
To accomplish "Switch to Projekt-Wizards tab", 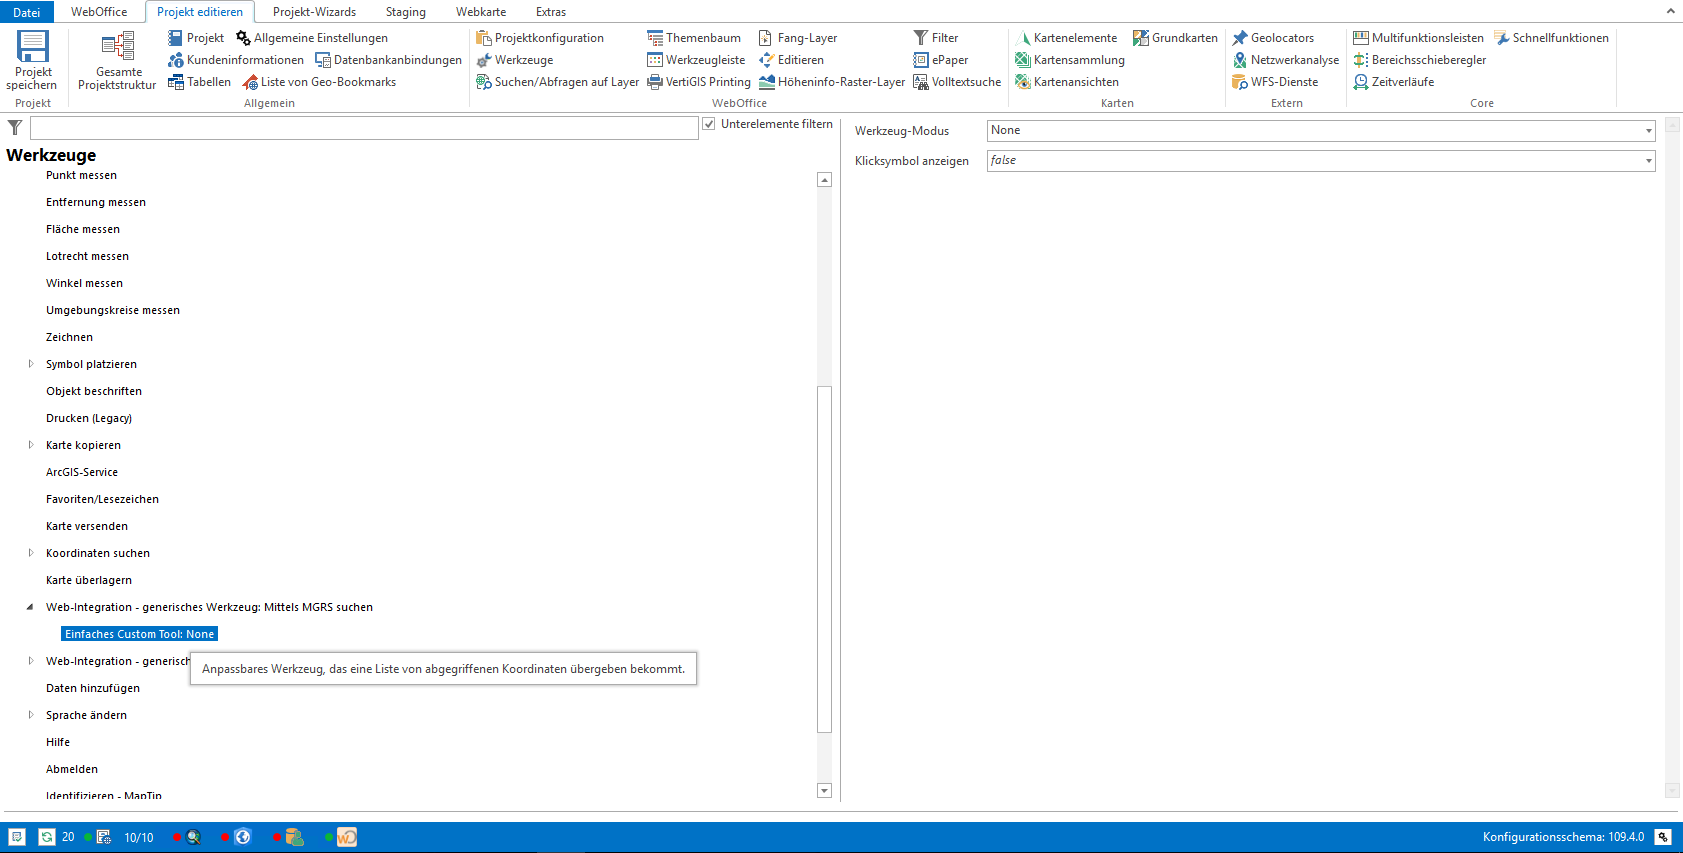I will click(314, 12).
